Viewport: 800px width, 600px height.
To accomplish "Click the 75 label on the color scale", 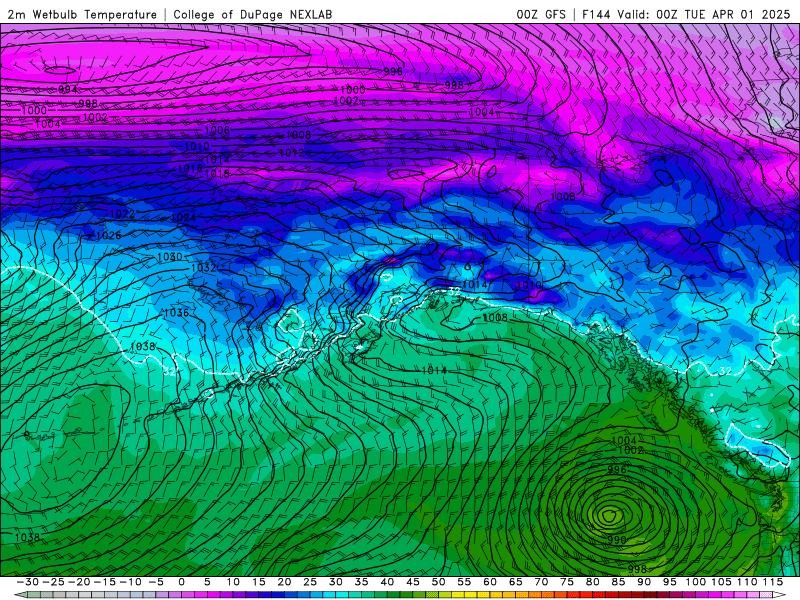I will [x=567, y=582].
